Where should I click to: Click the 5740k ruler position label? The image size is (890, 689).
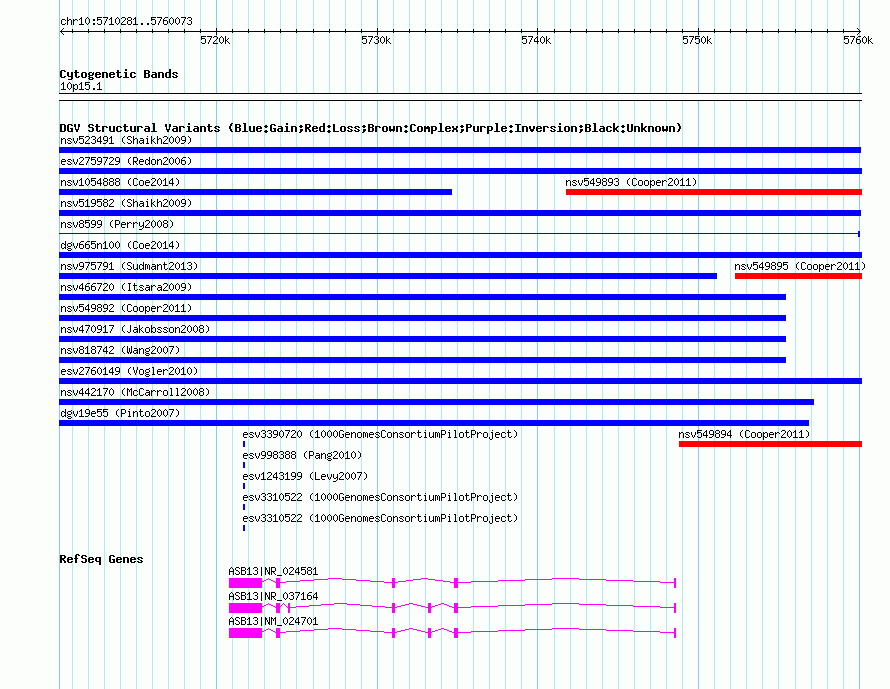pos(536,40)
